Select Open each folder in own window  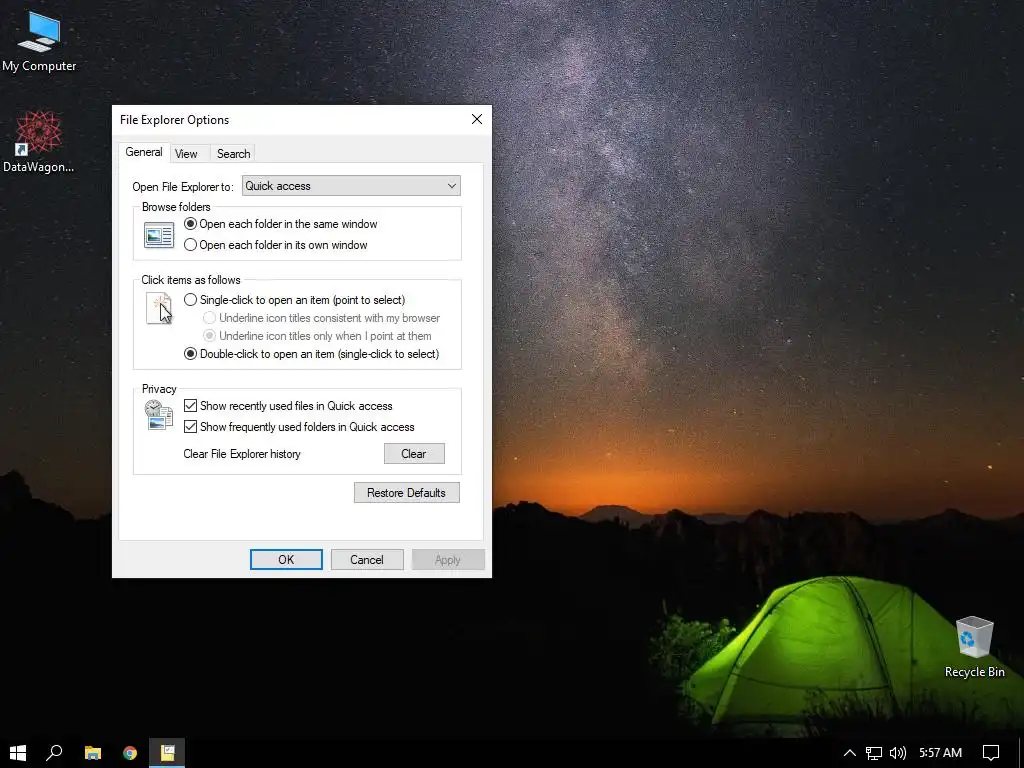coord(276,245)
